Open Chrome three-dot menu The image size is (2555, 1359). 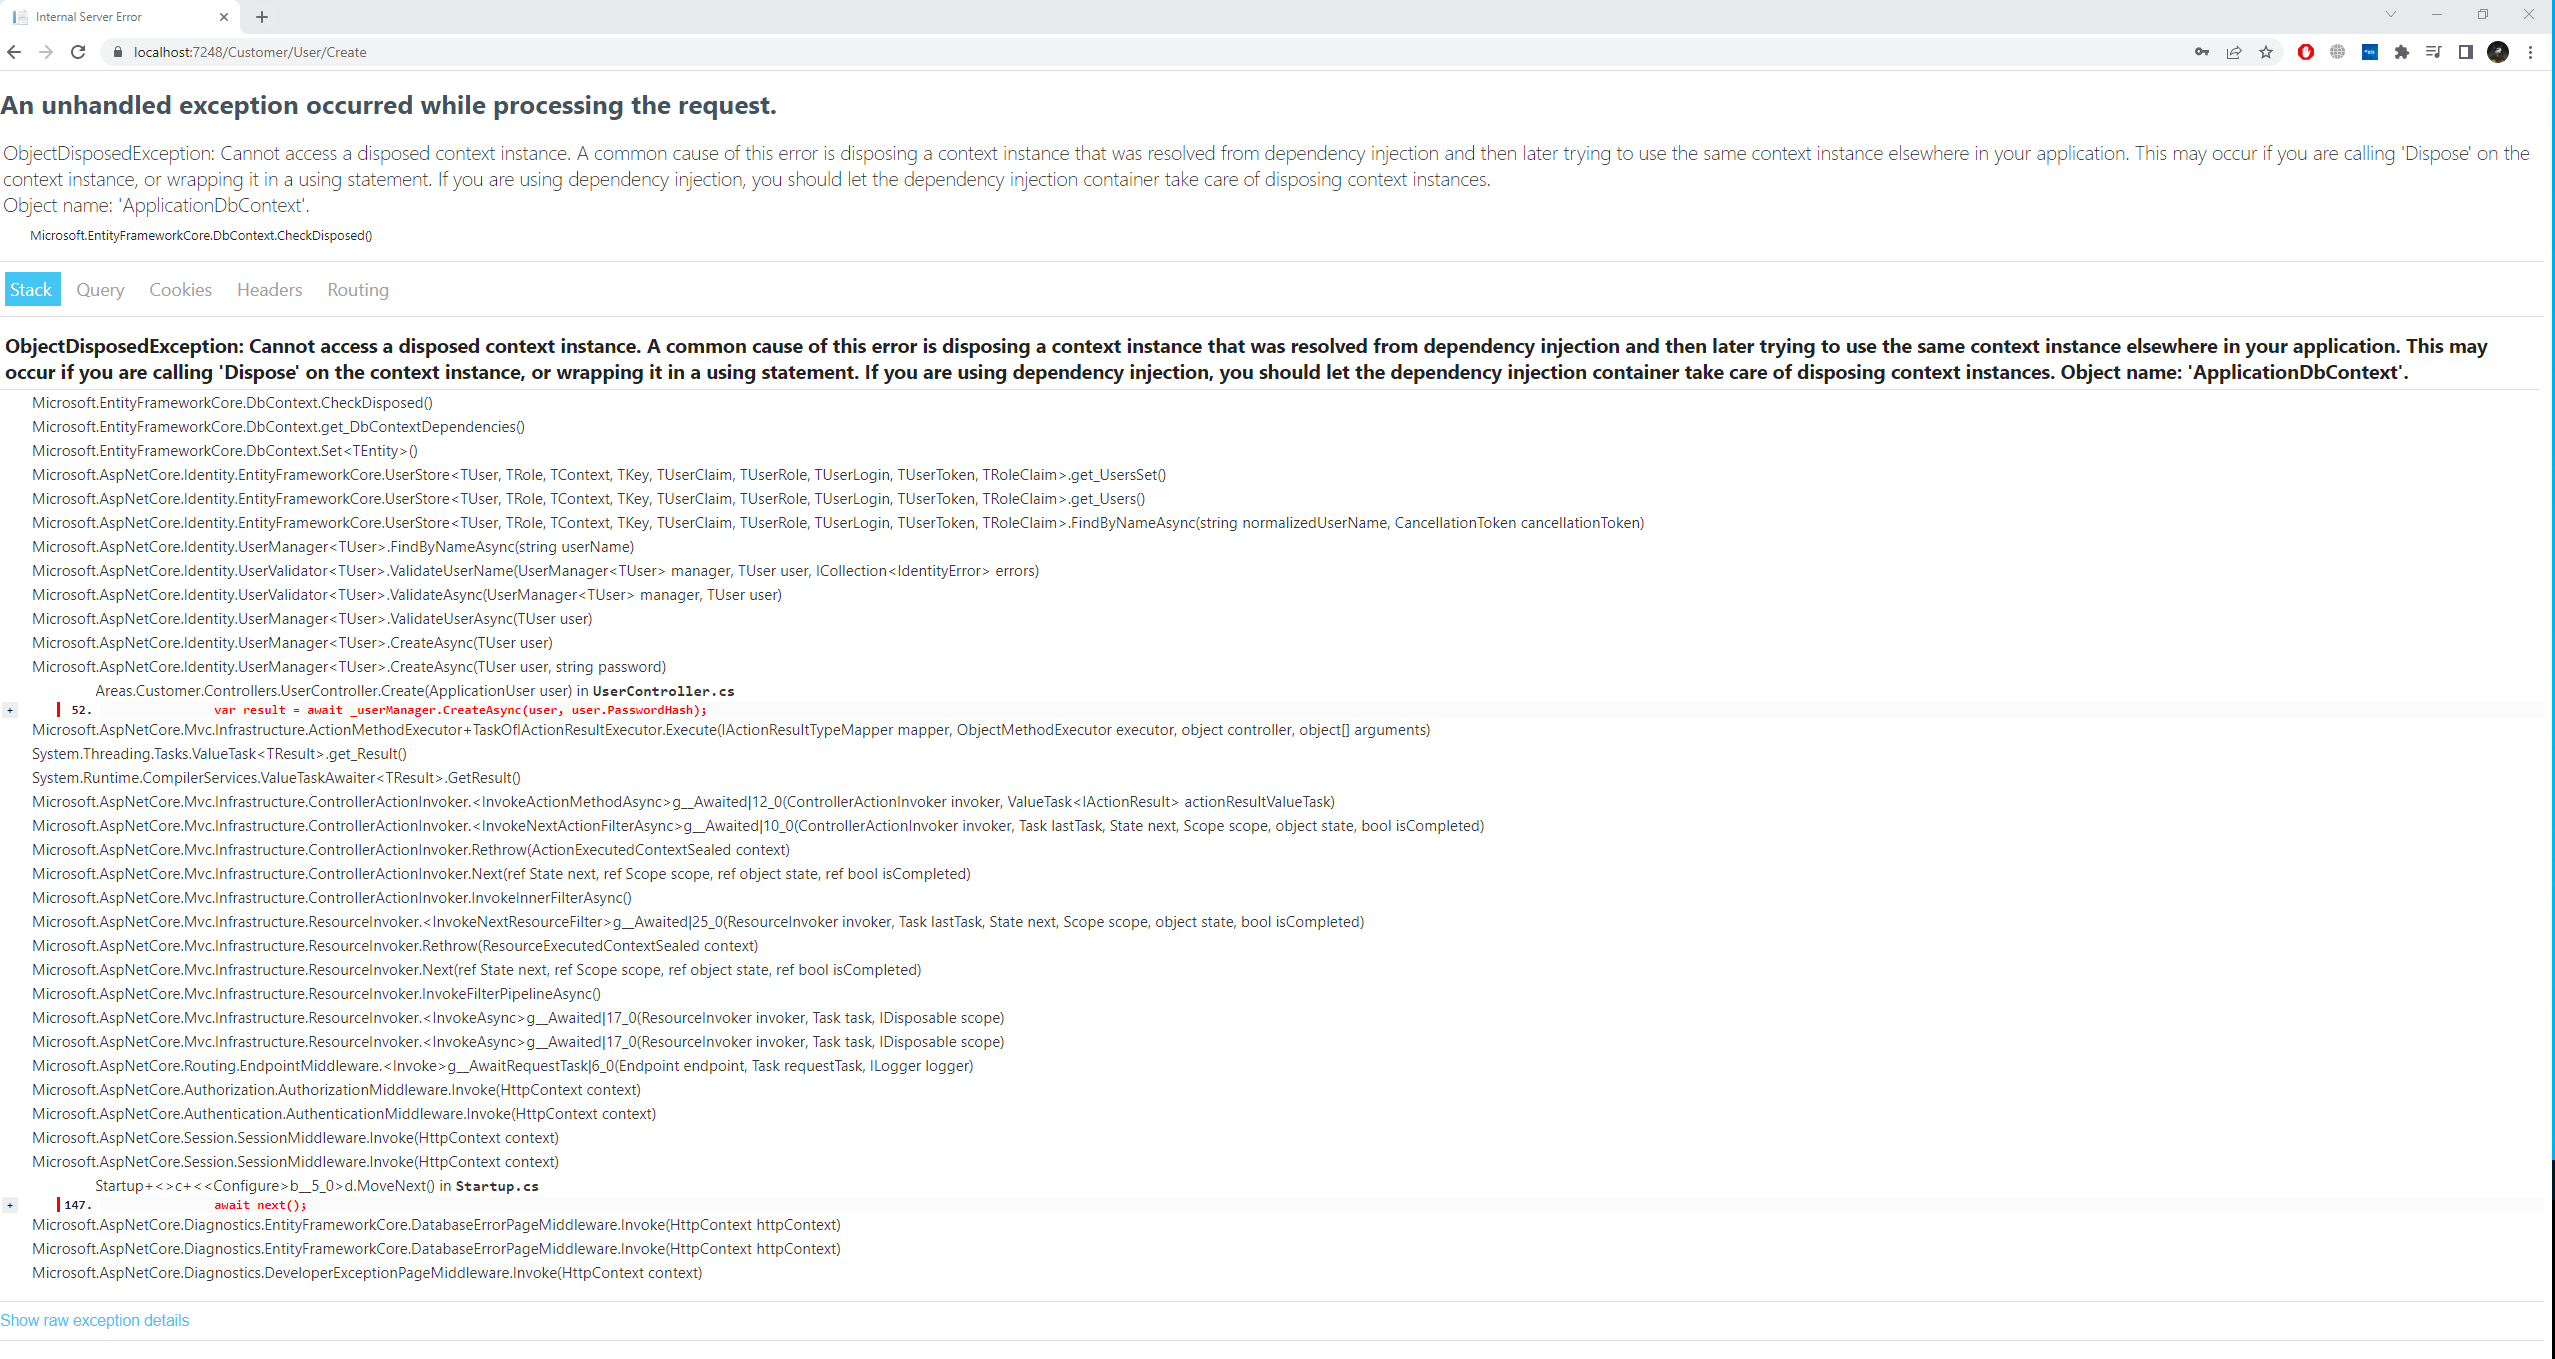(2530, 52)
